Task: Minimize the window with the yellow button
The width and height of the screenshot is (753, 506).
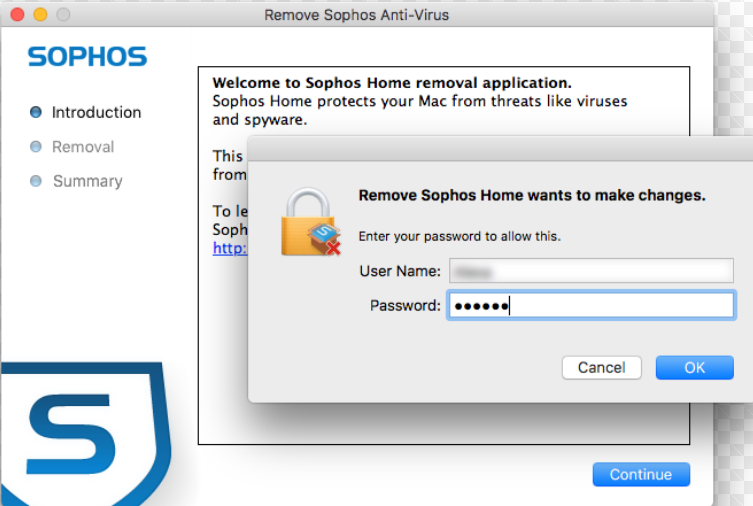Action: click(41, 15)
